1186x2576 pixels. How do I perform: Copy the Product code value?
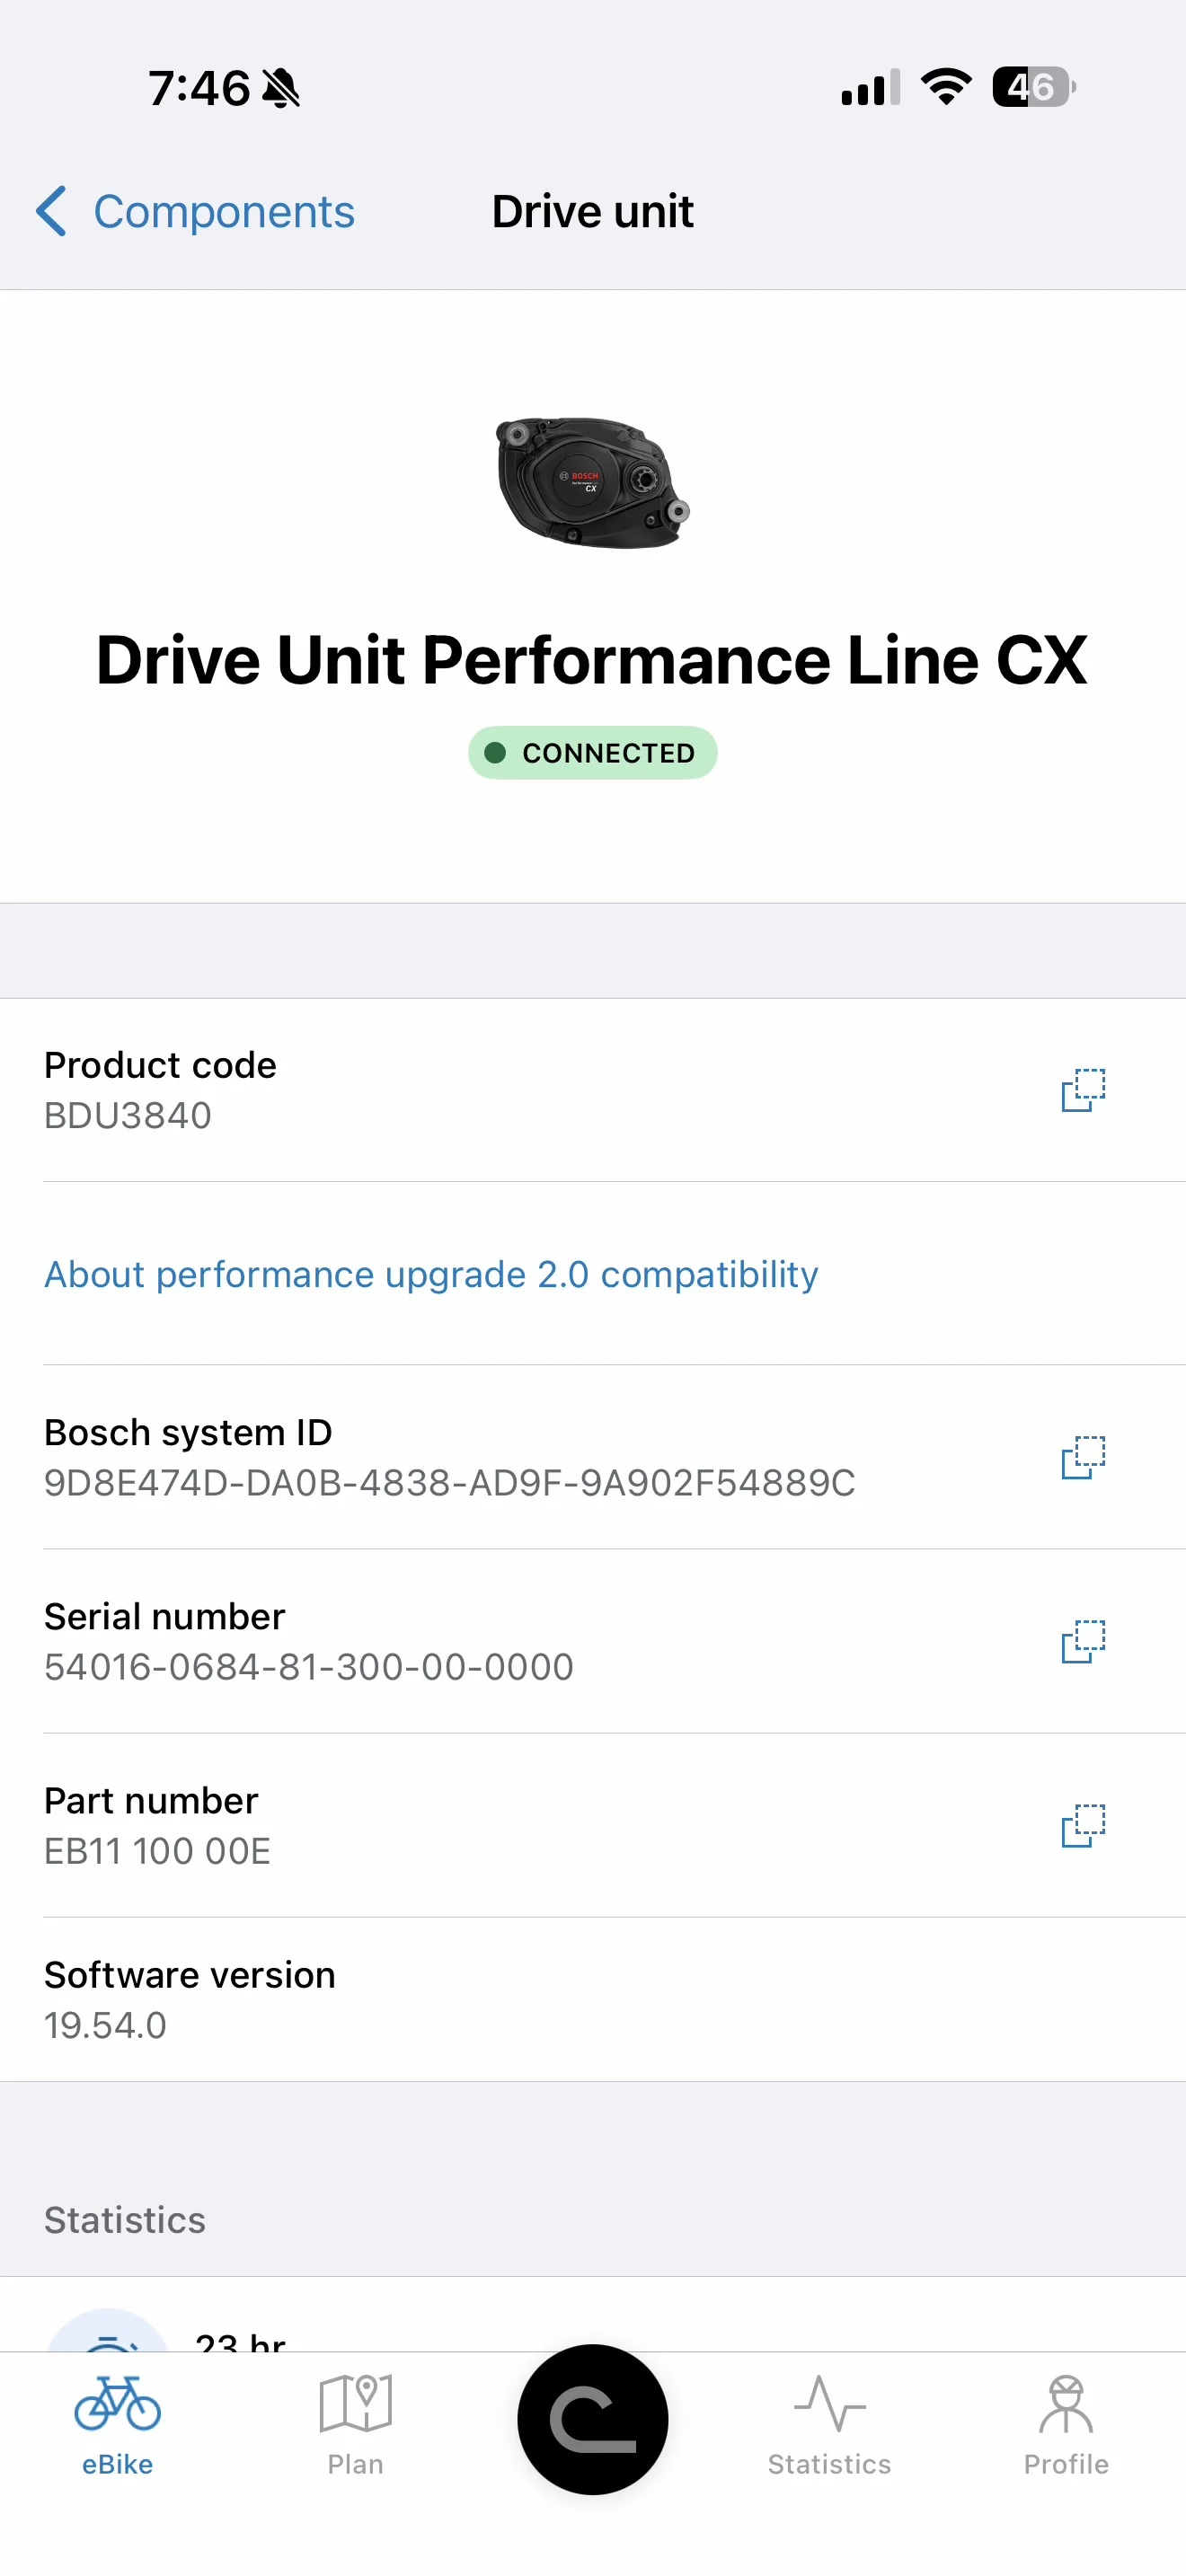pyautogui.click(x=1083, y=1090)
